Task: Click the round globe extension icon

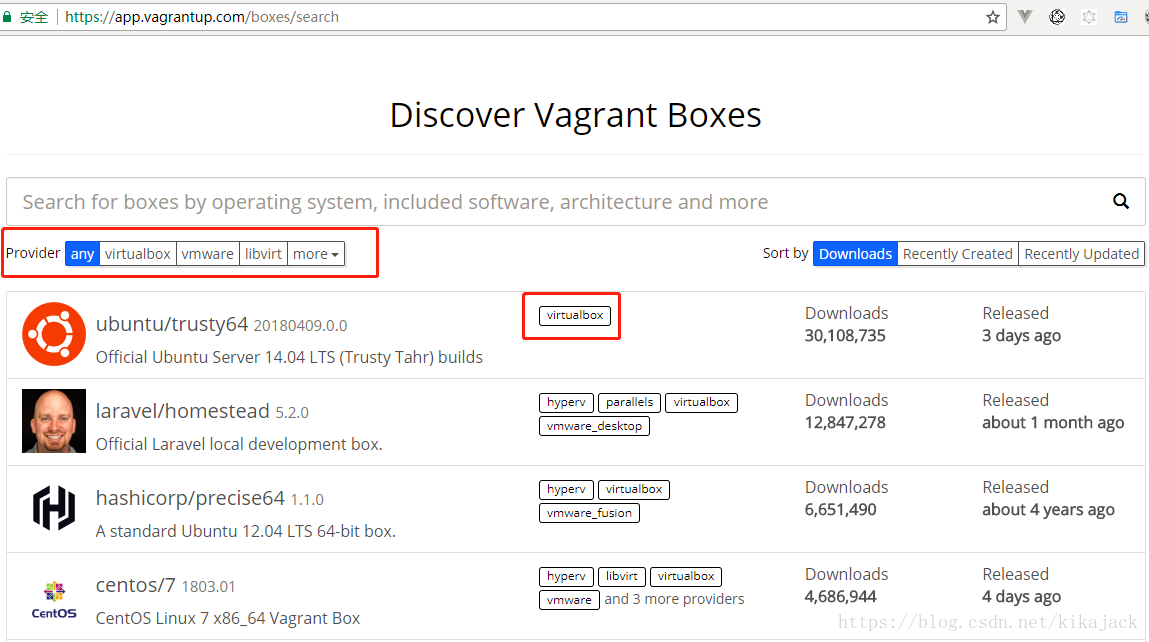Action: [1057, 16]
